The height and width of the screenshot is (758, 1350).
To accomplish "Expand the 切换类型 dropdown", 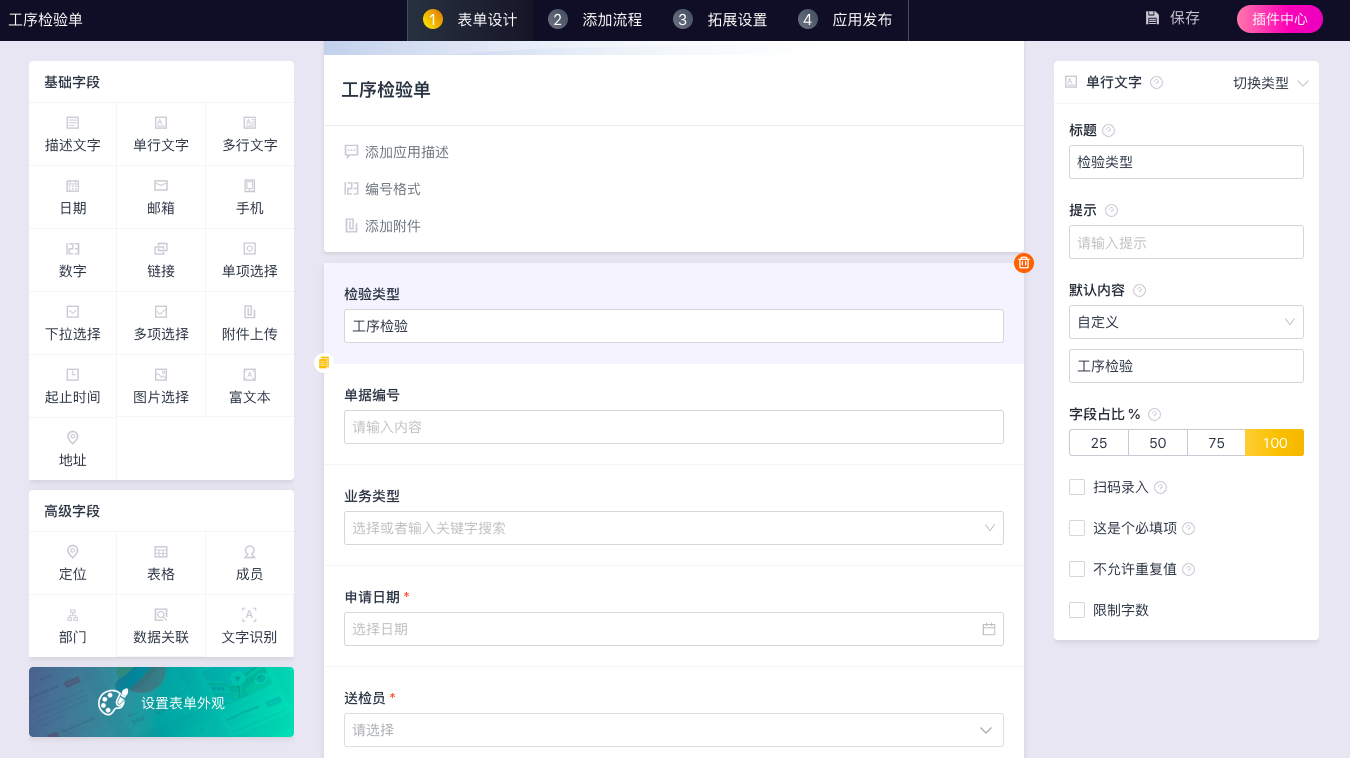I will click(1271, 83).
